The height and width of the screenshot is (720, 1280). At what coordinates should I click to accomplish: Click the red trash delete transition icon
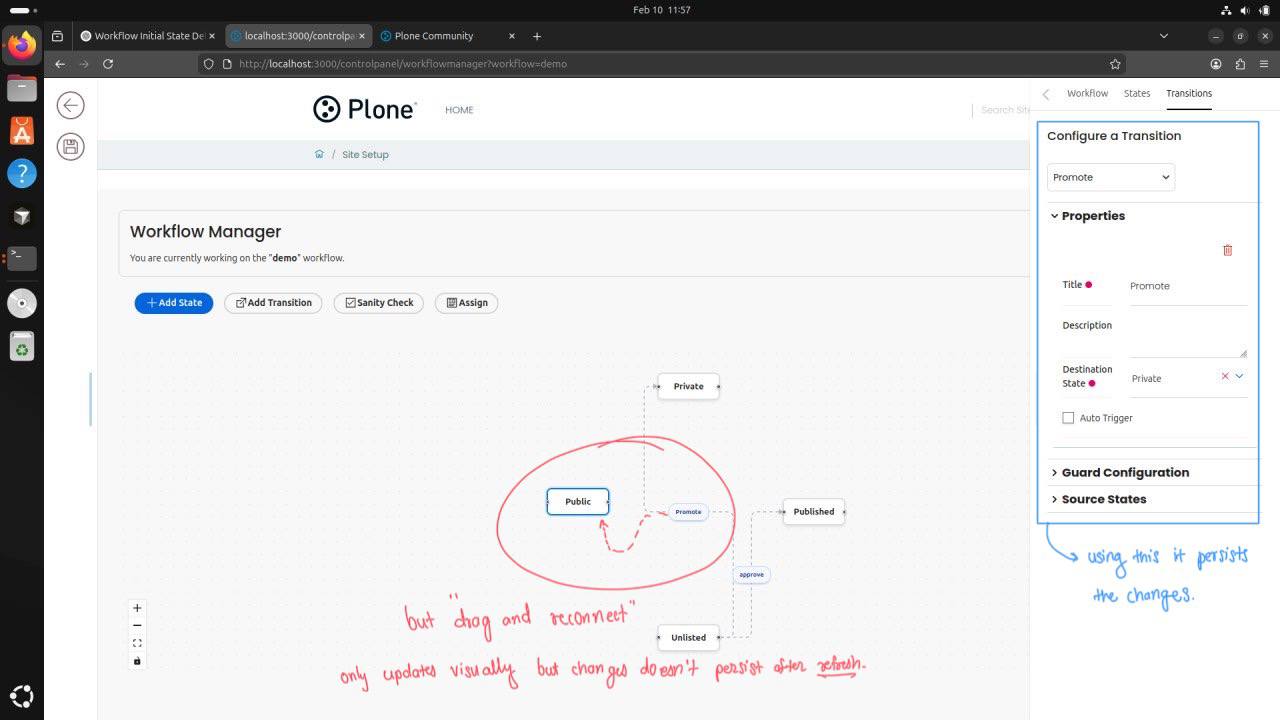tap(1228, 250)
